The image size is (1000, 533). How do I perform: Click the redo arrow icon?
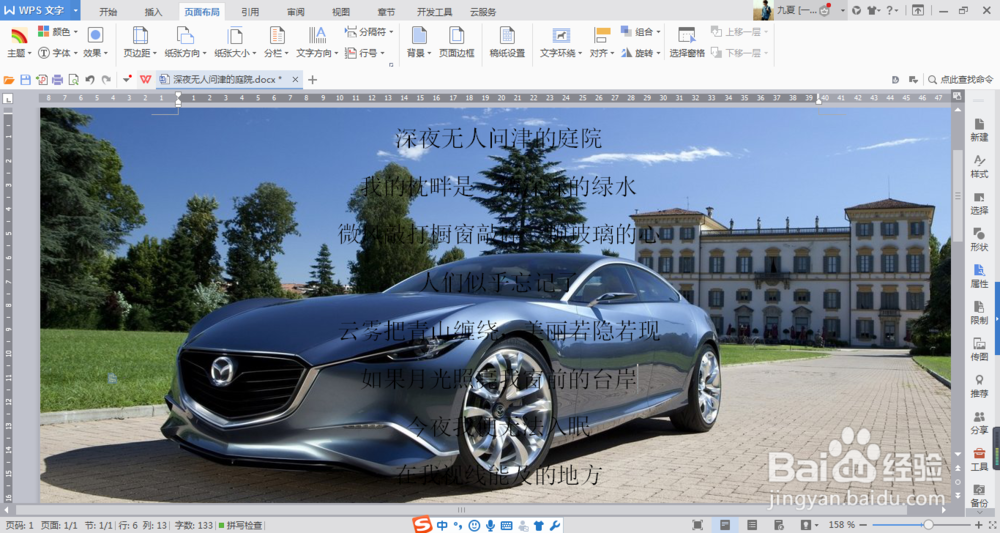point(106,80)
